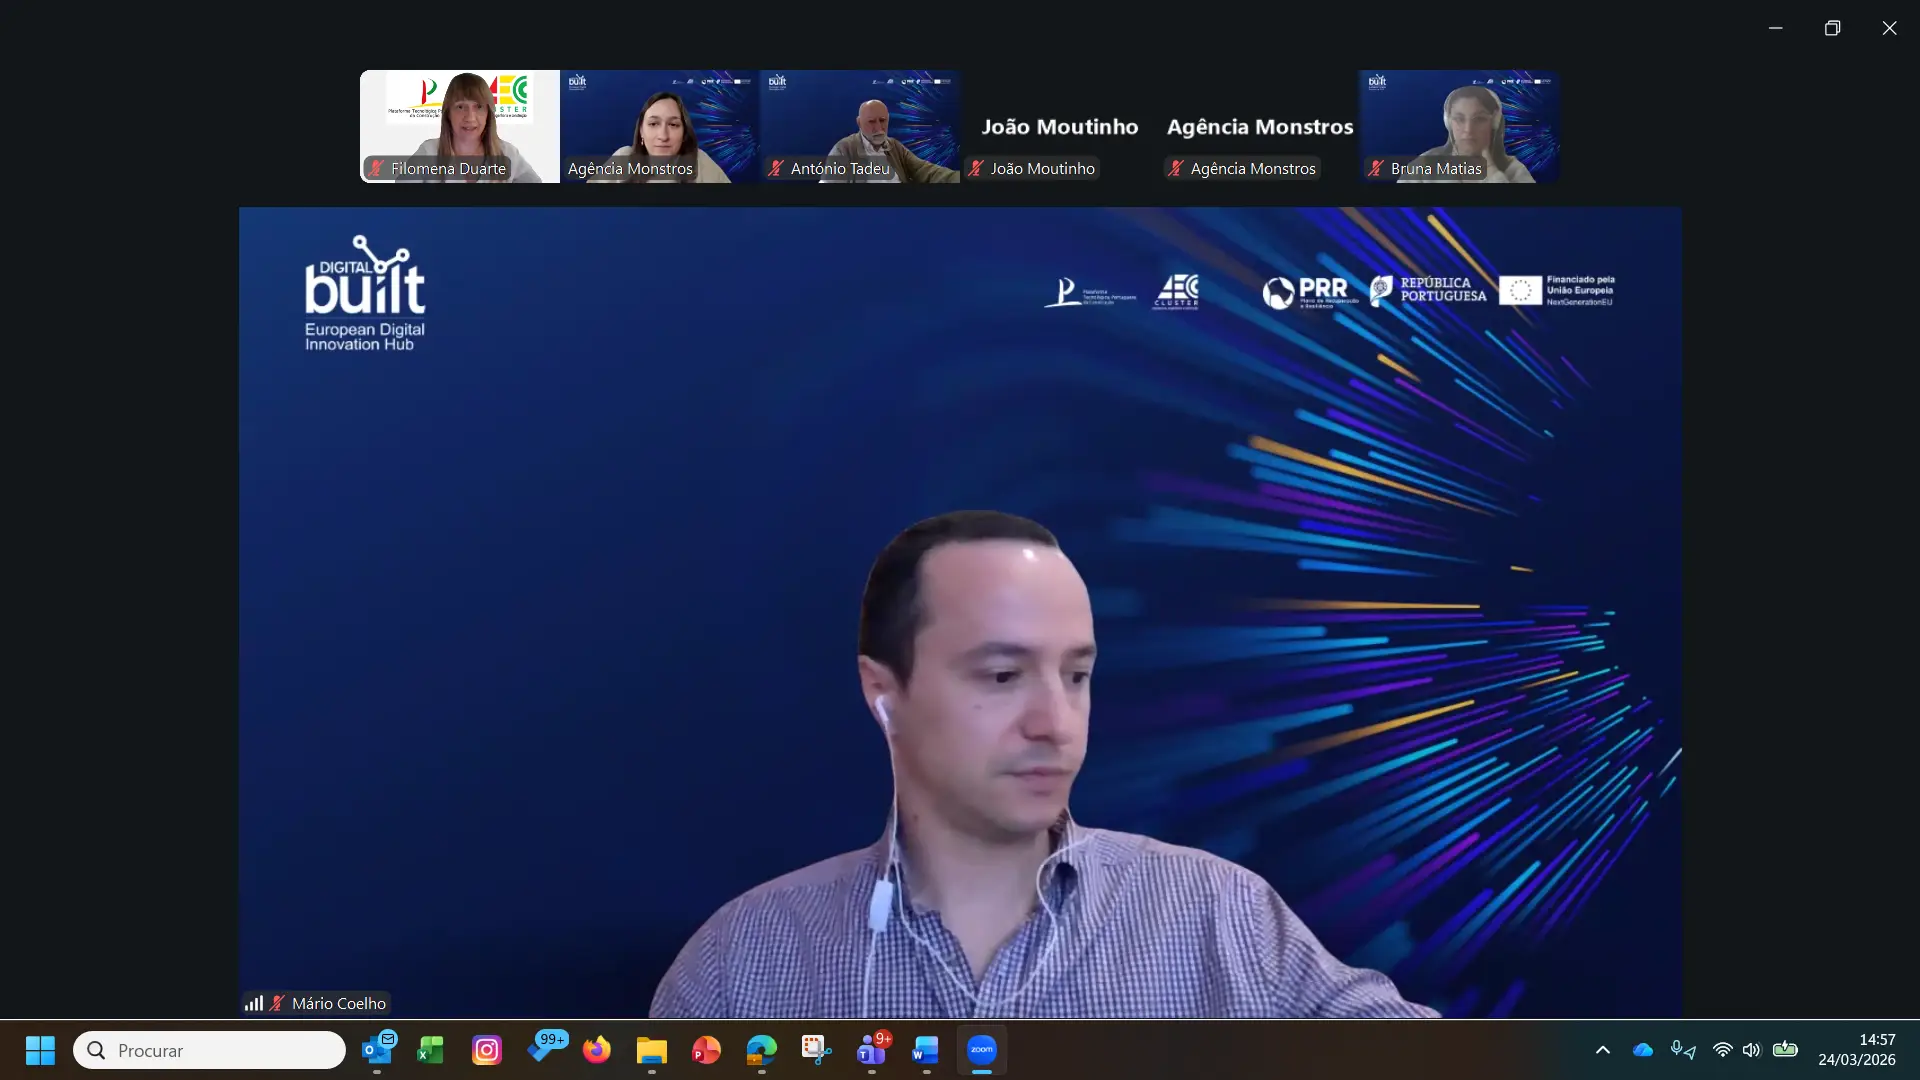Click the Procurar search box
This screenshot has width=1920, height=1080.
pos(210,1050)
